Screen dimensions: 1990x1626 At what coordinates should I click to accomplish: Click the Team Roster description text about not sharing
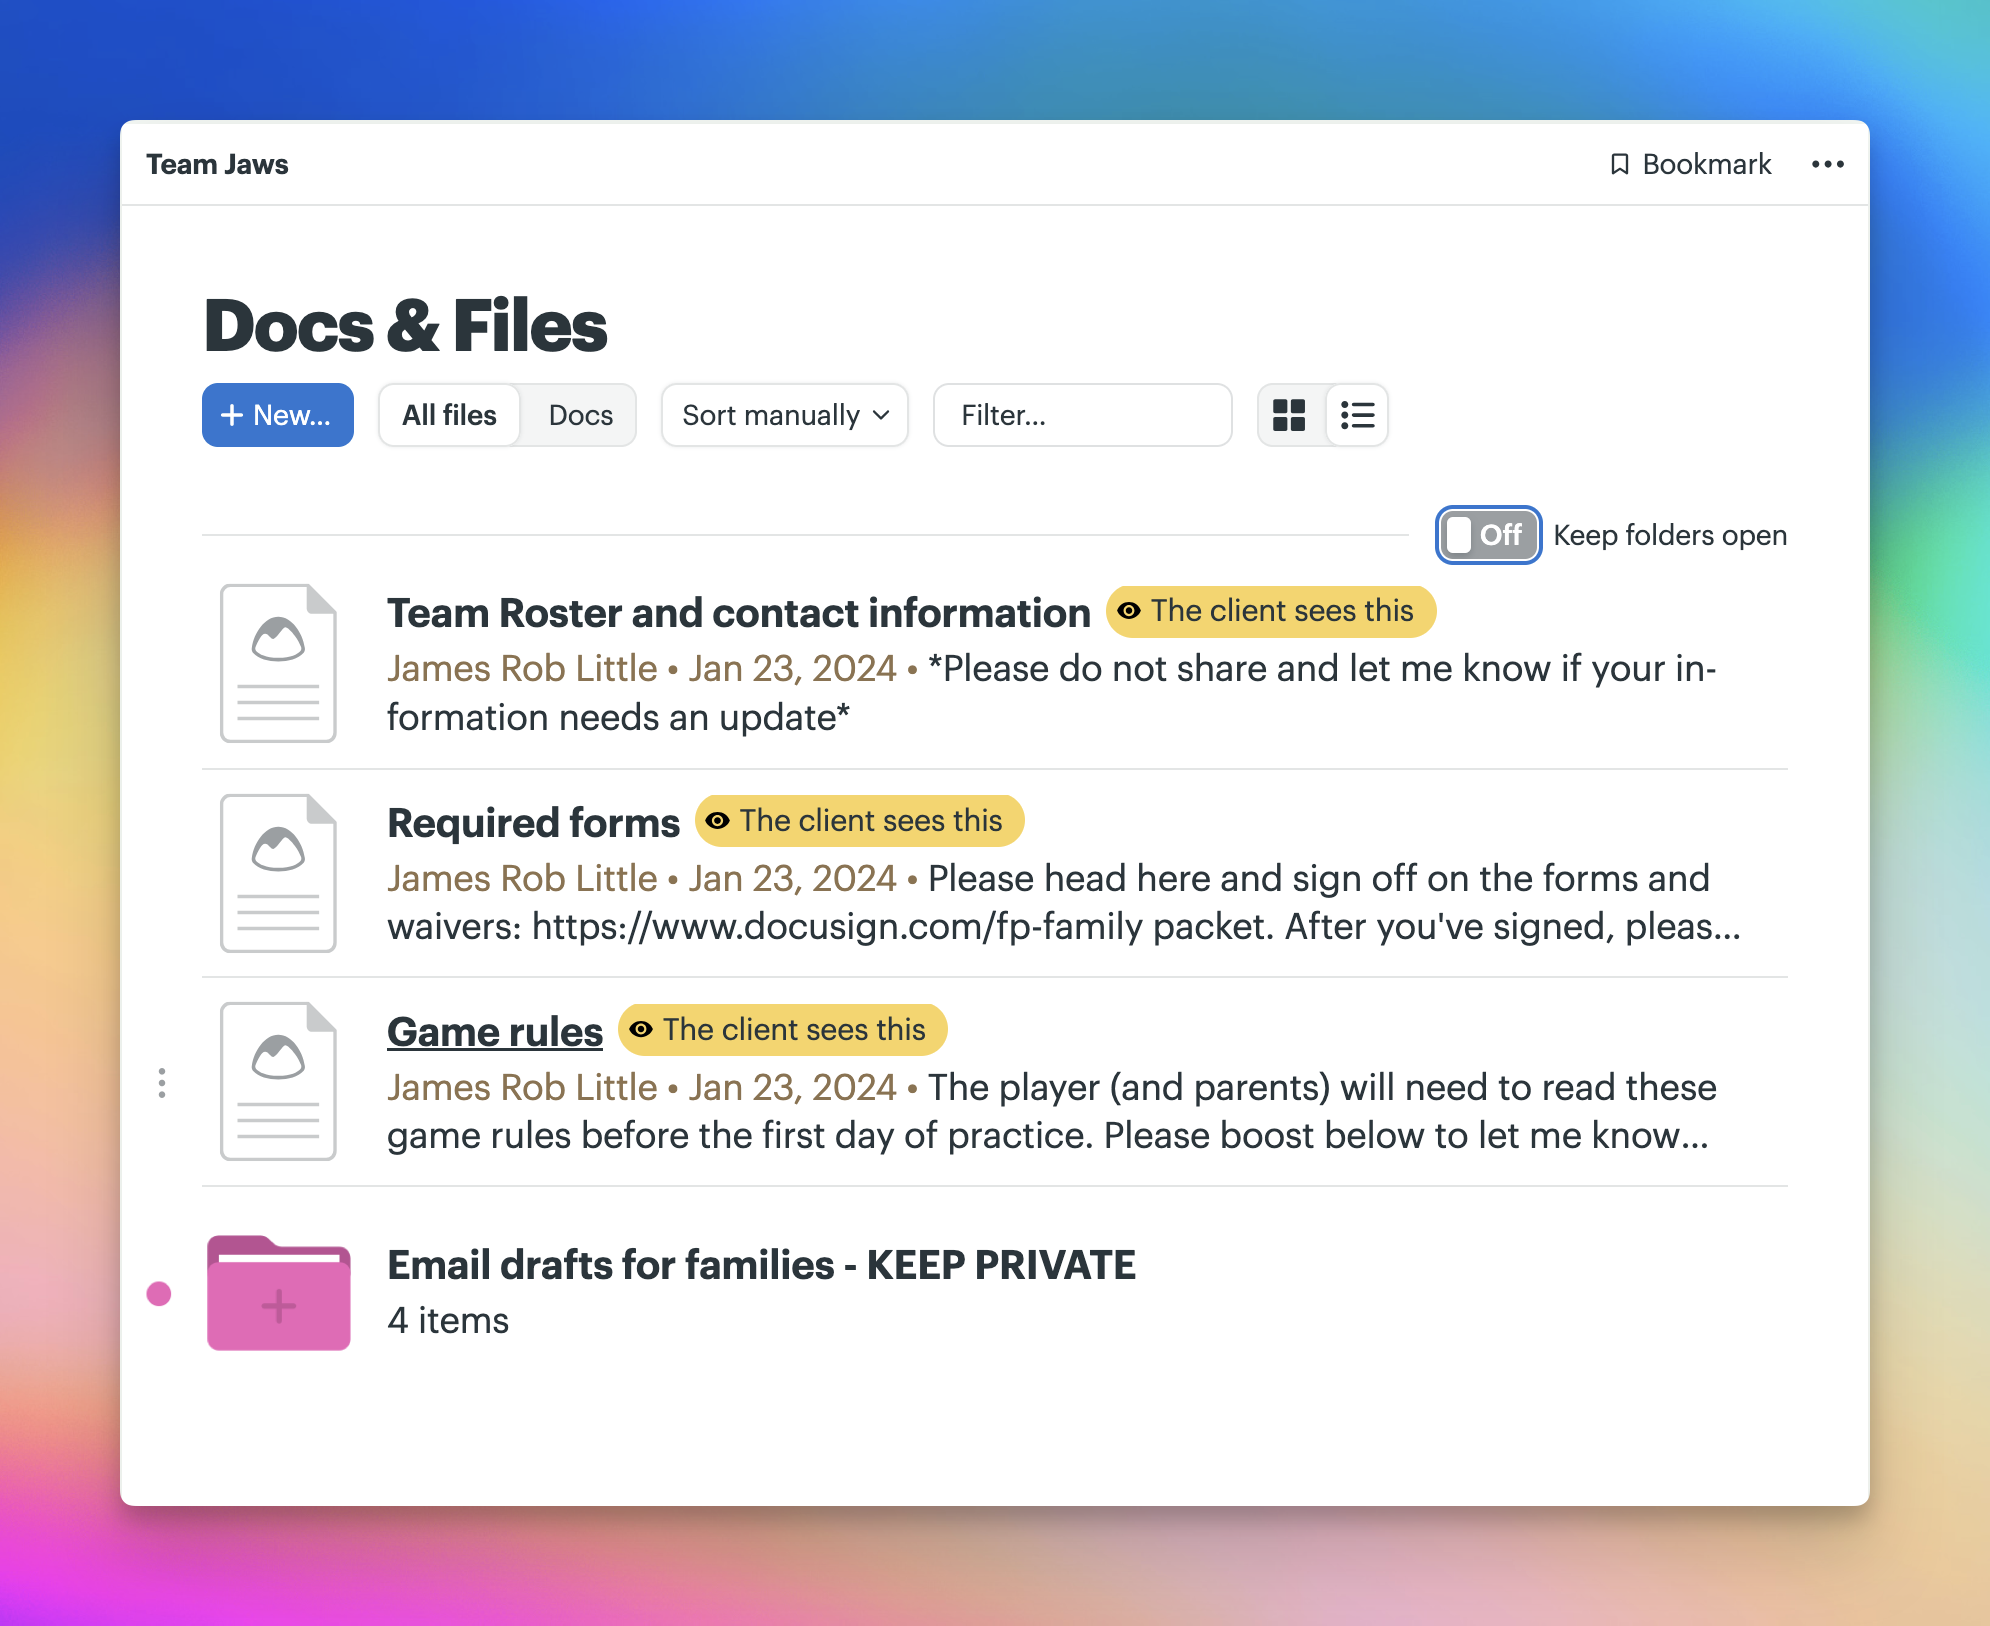[x=1051, y=693]
